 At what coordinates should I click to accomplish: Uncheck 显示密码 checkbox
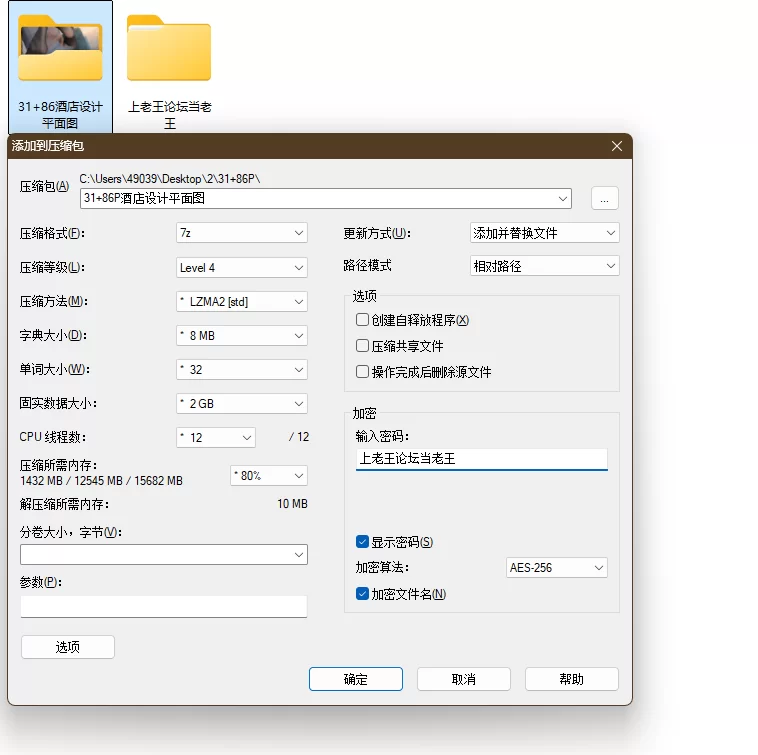pos(362,542)
